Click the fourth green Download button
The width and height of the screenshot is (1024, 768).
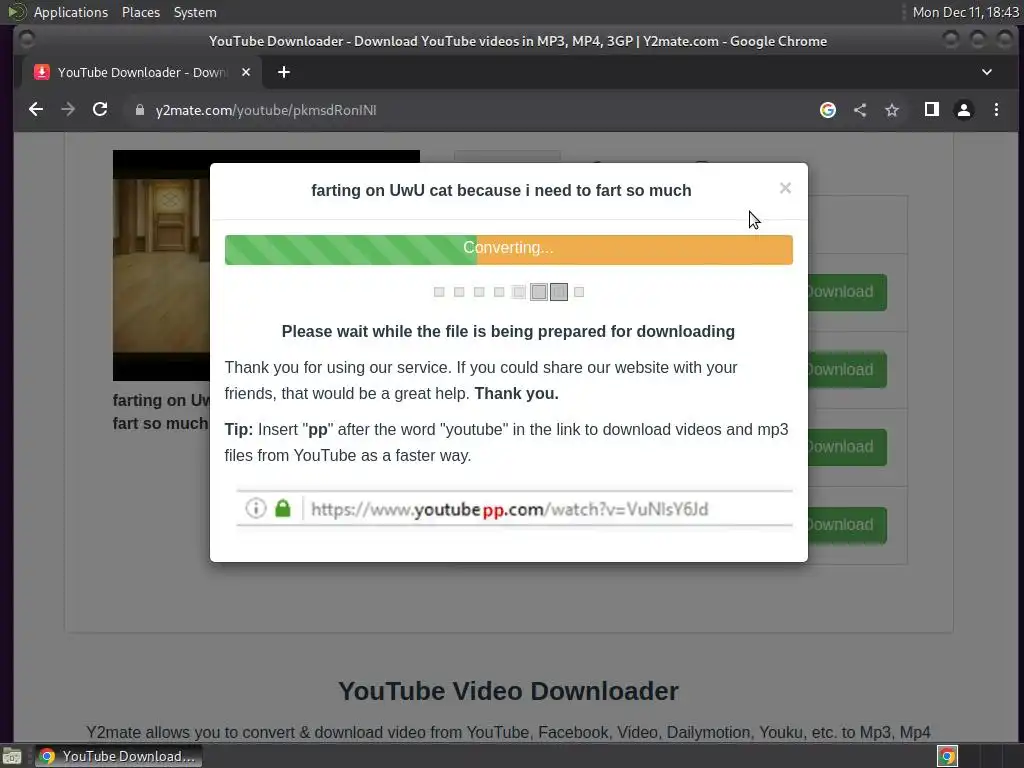click(x=847, y=525)
